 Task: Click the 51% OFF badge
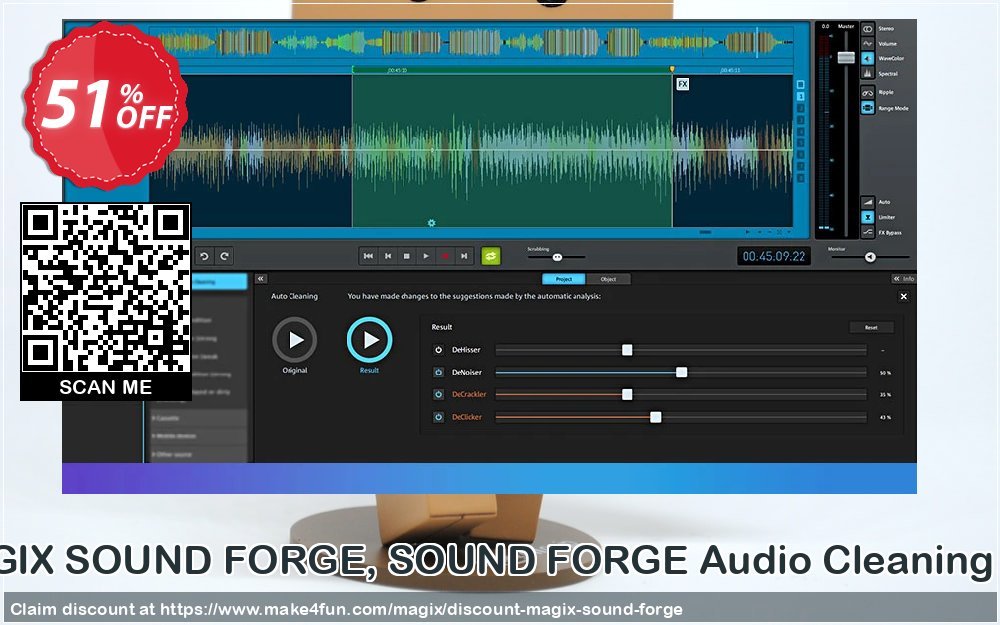point(106,105)
